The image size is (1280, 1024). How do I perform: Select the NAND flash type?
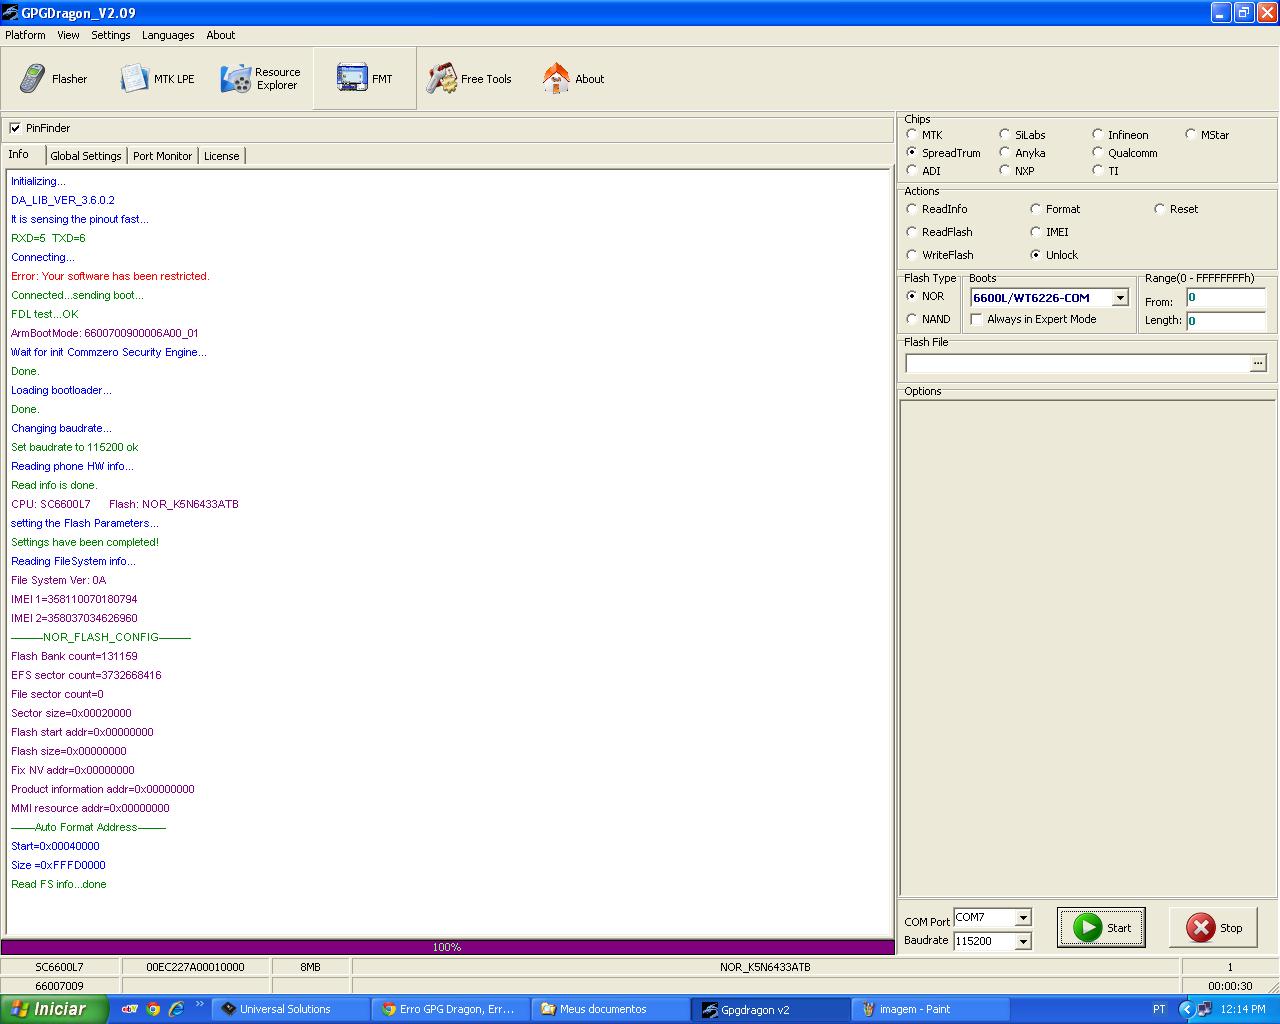911,319
